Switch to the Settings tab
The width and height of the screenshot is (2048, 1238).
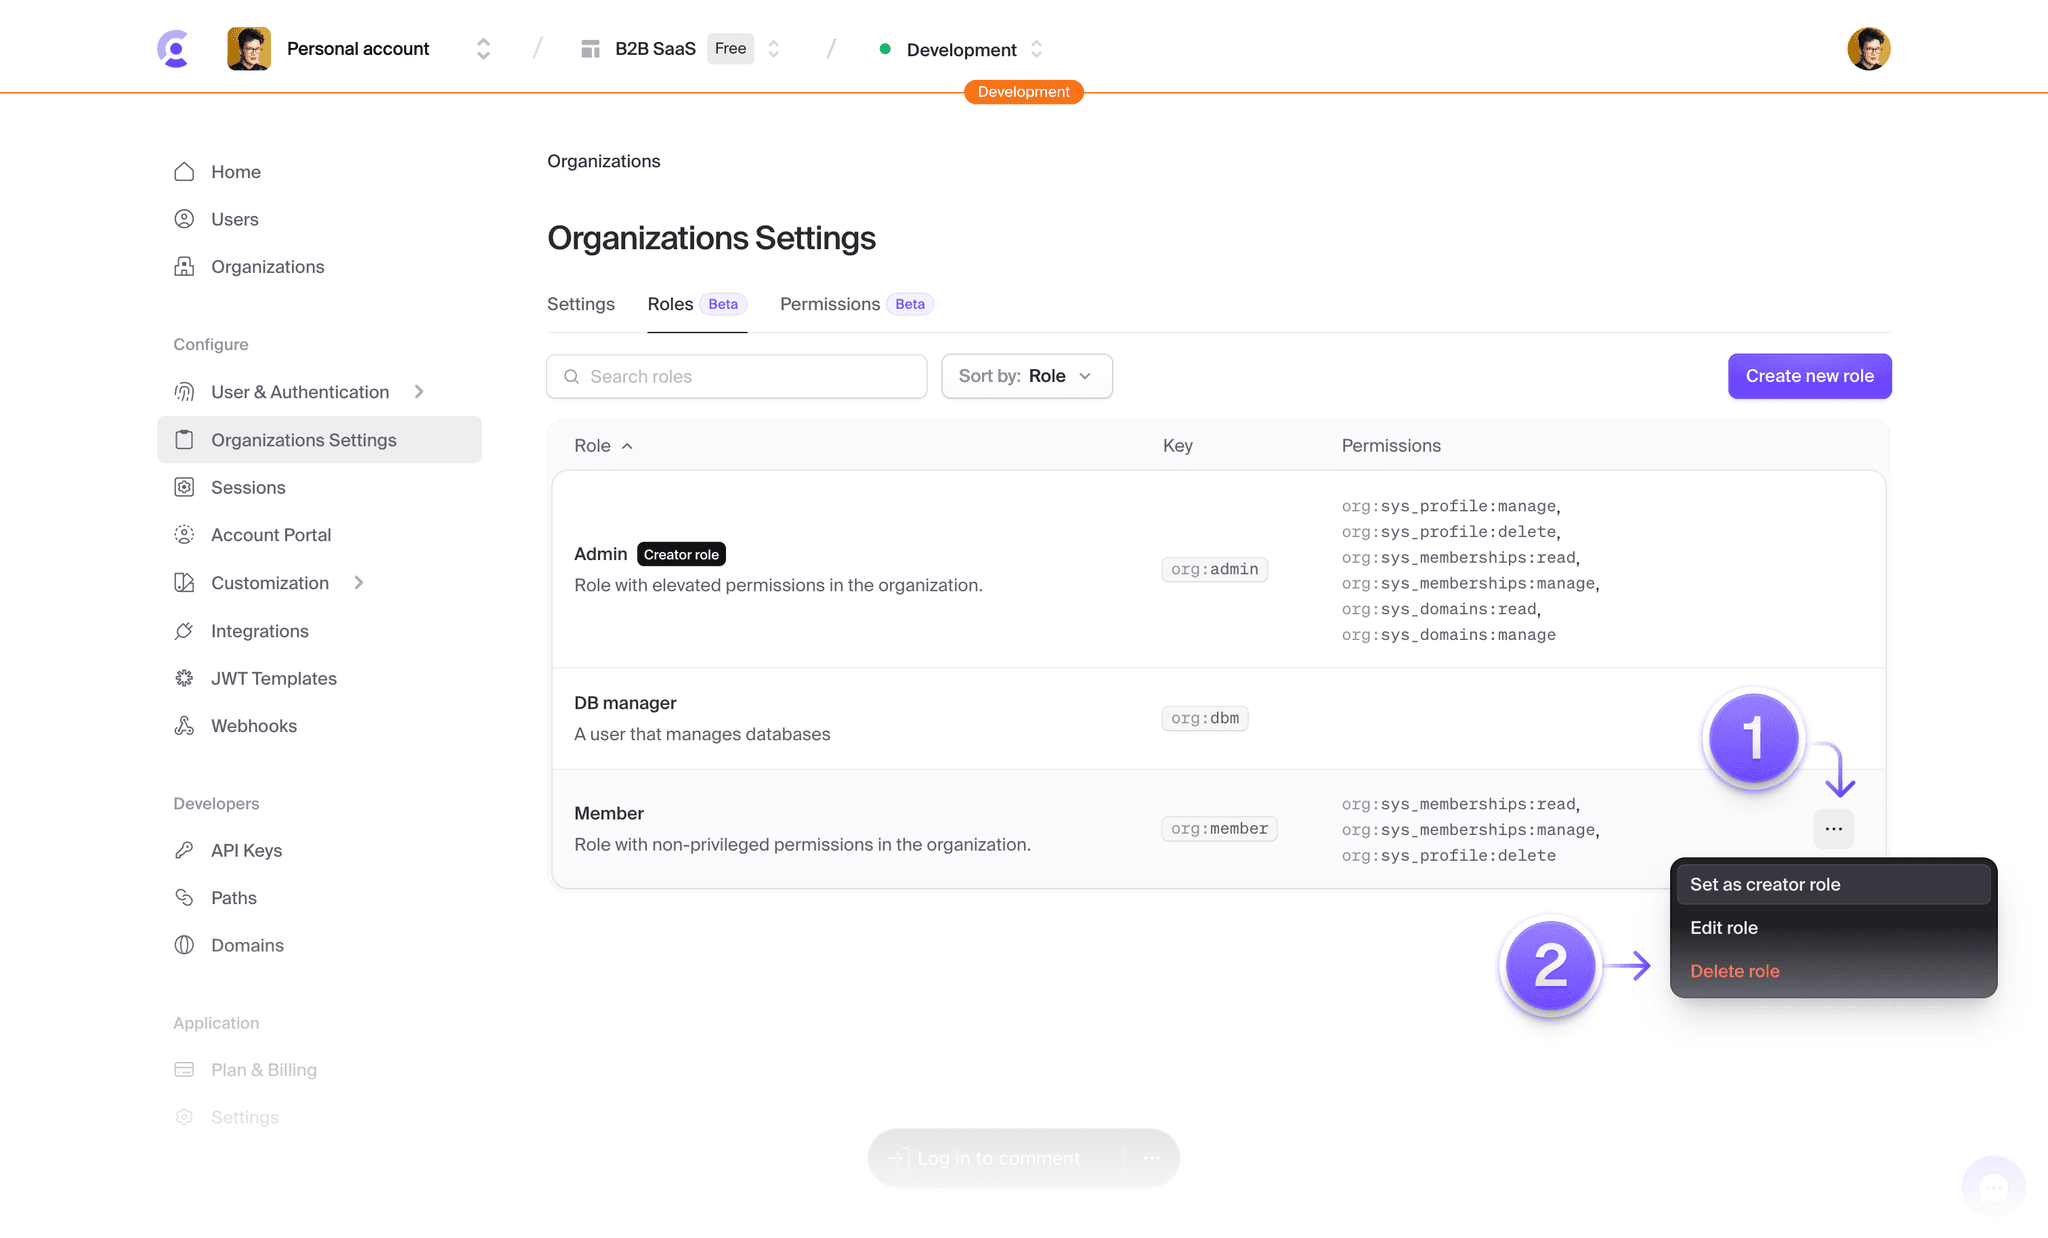point(581,304)
